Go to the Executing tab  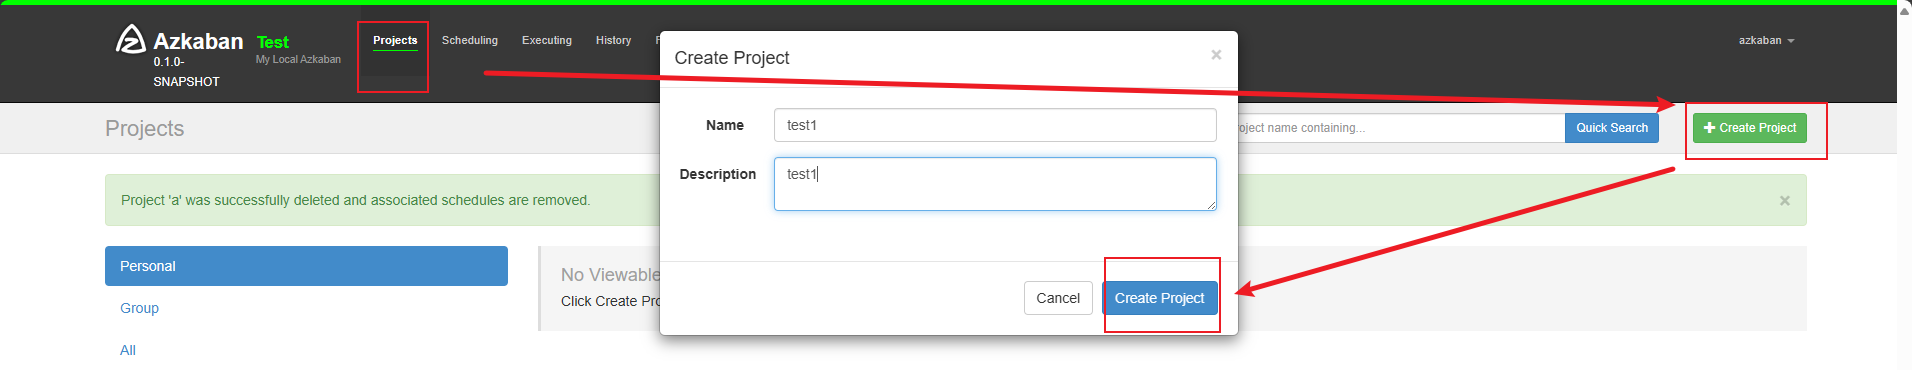tap(547, 41)
